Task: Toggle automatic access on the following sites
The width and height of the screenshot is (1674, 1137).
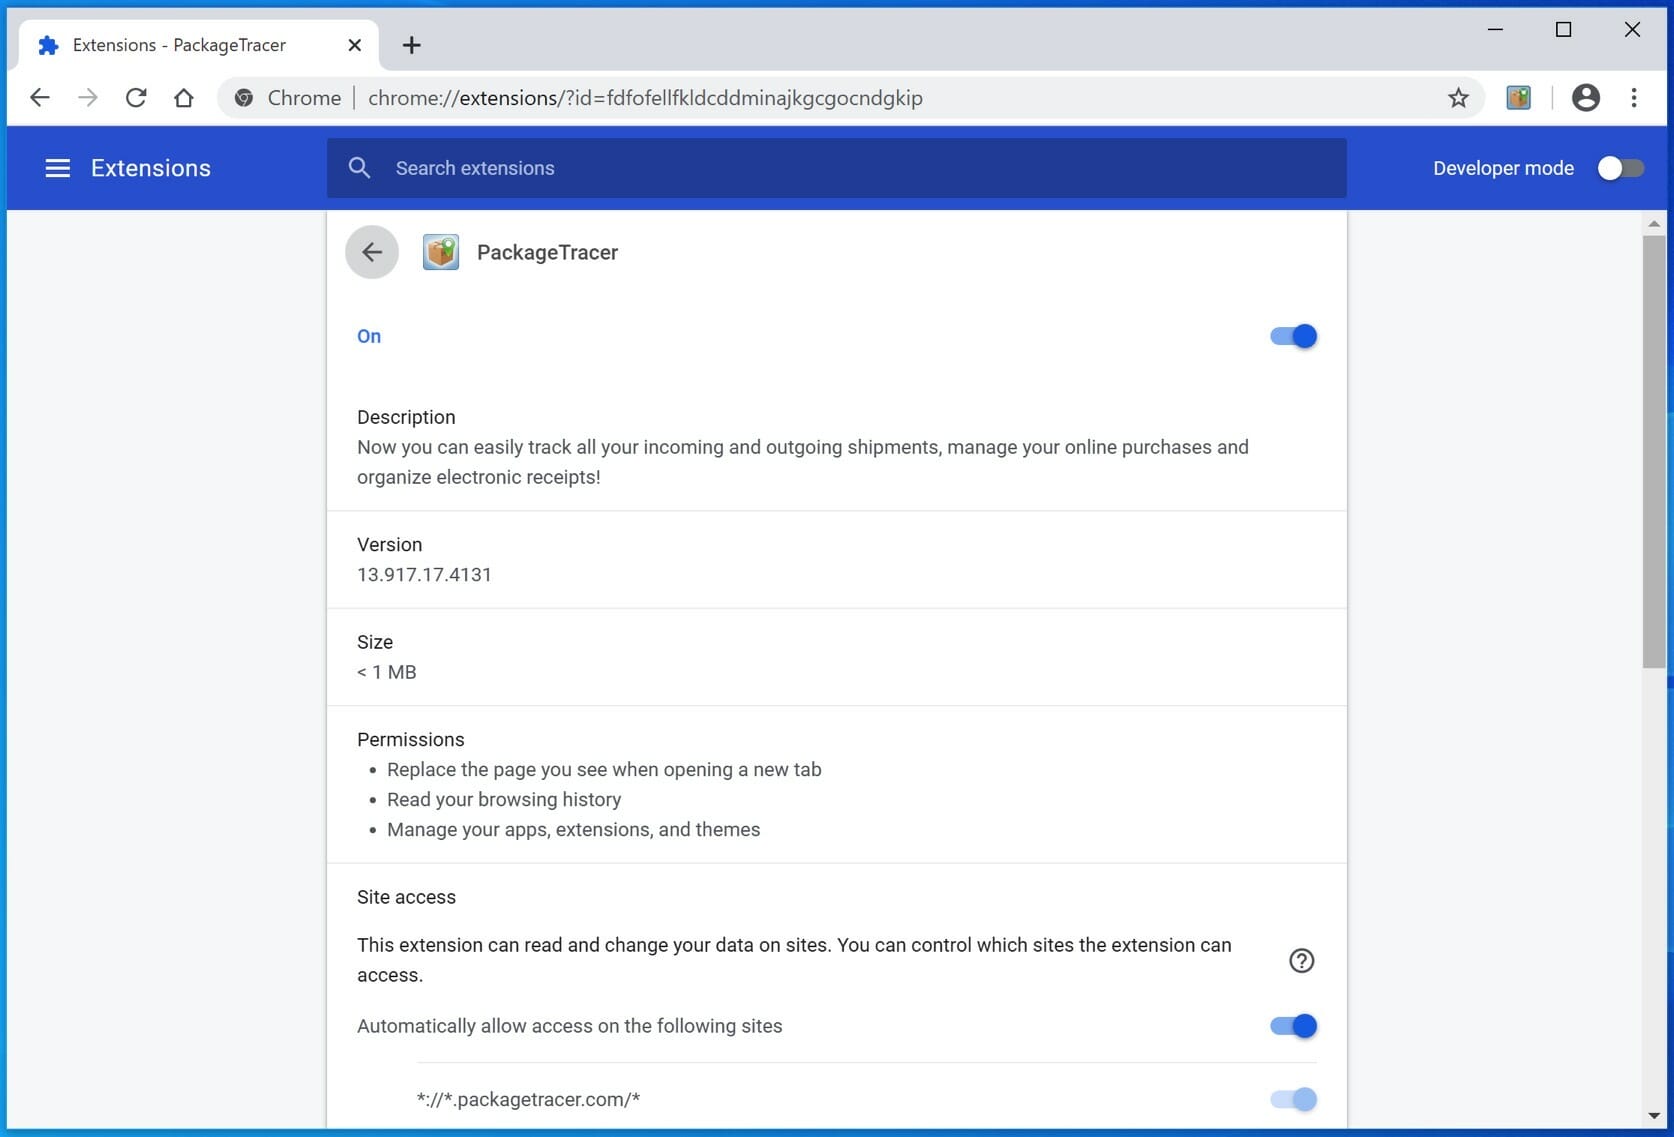Action: click(x=1293, y=1026)
